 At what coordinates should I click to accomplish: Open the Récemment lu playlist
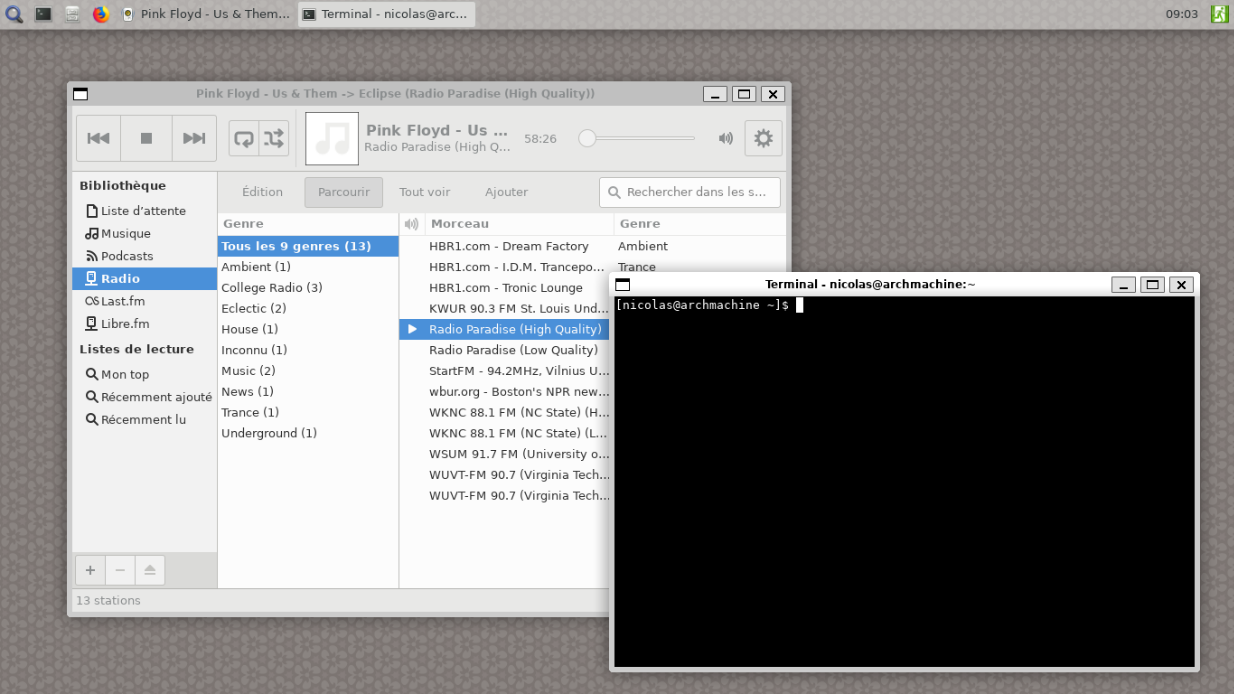(x=144, y=420)
